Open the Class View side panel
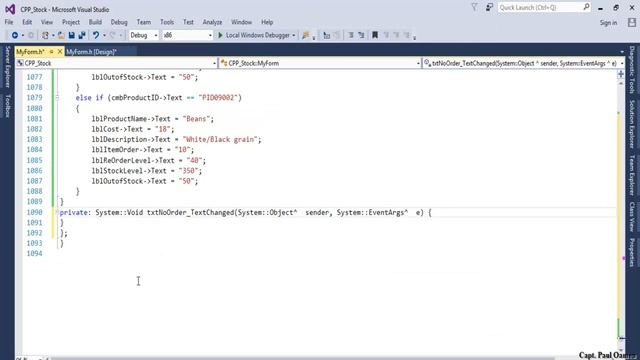 (x=632, y=217)
